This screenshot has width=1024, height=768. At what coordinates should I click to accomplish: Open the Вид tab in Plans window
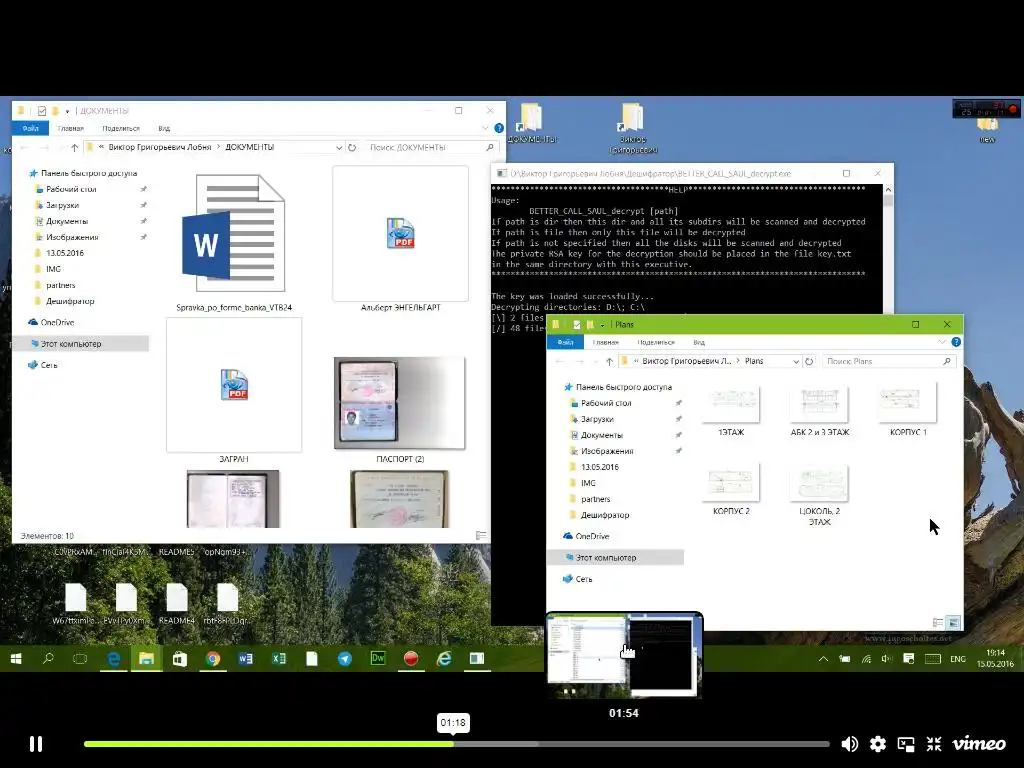coord(699,342)
